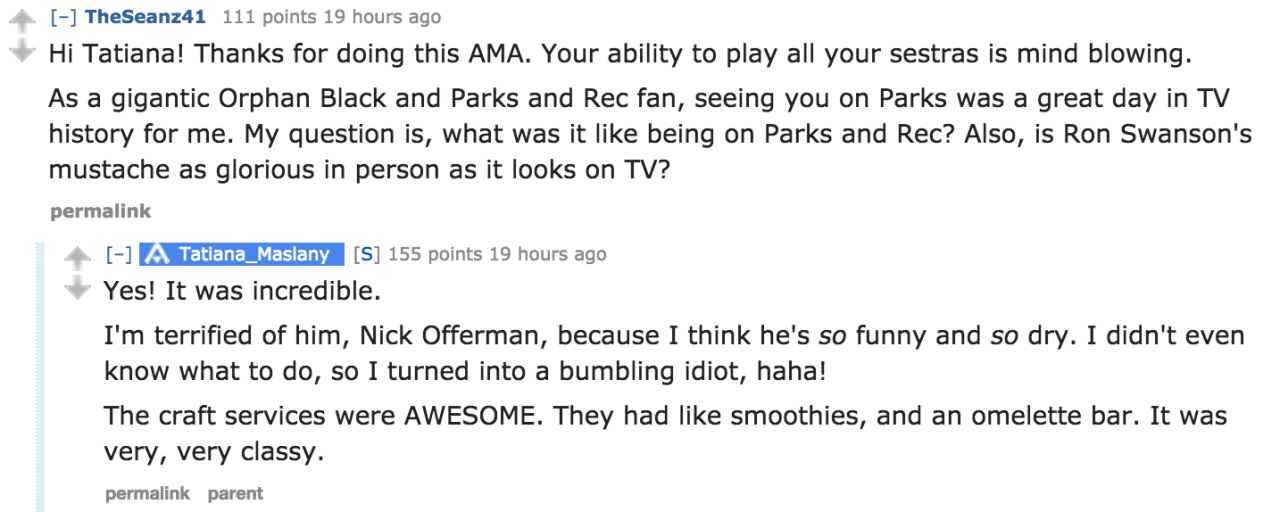
Task: Click the [S] submitter tag
Action: 366,254
